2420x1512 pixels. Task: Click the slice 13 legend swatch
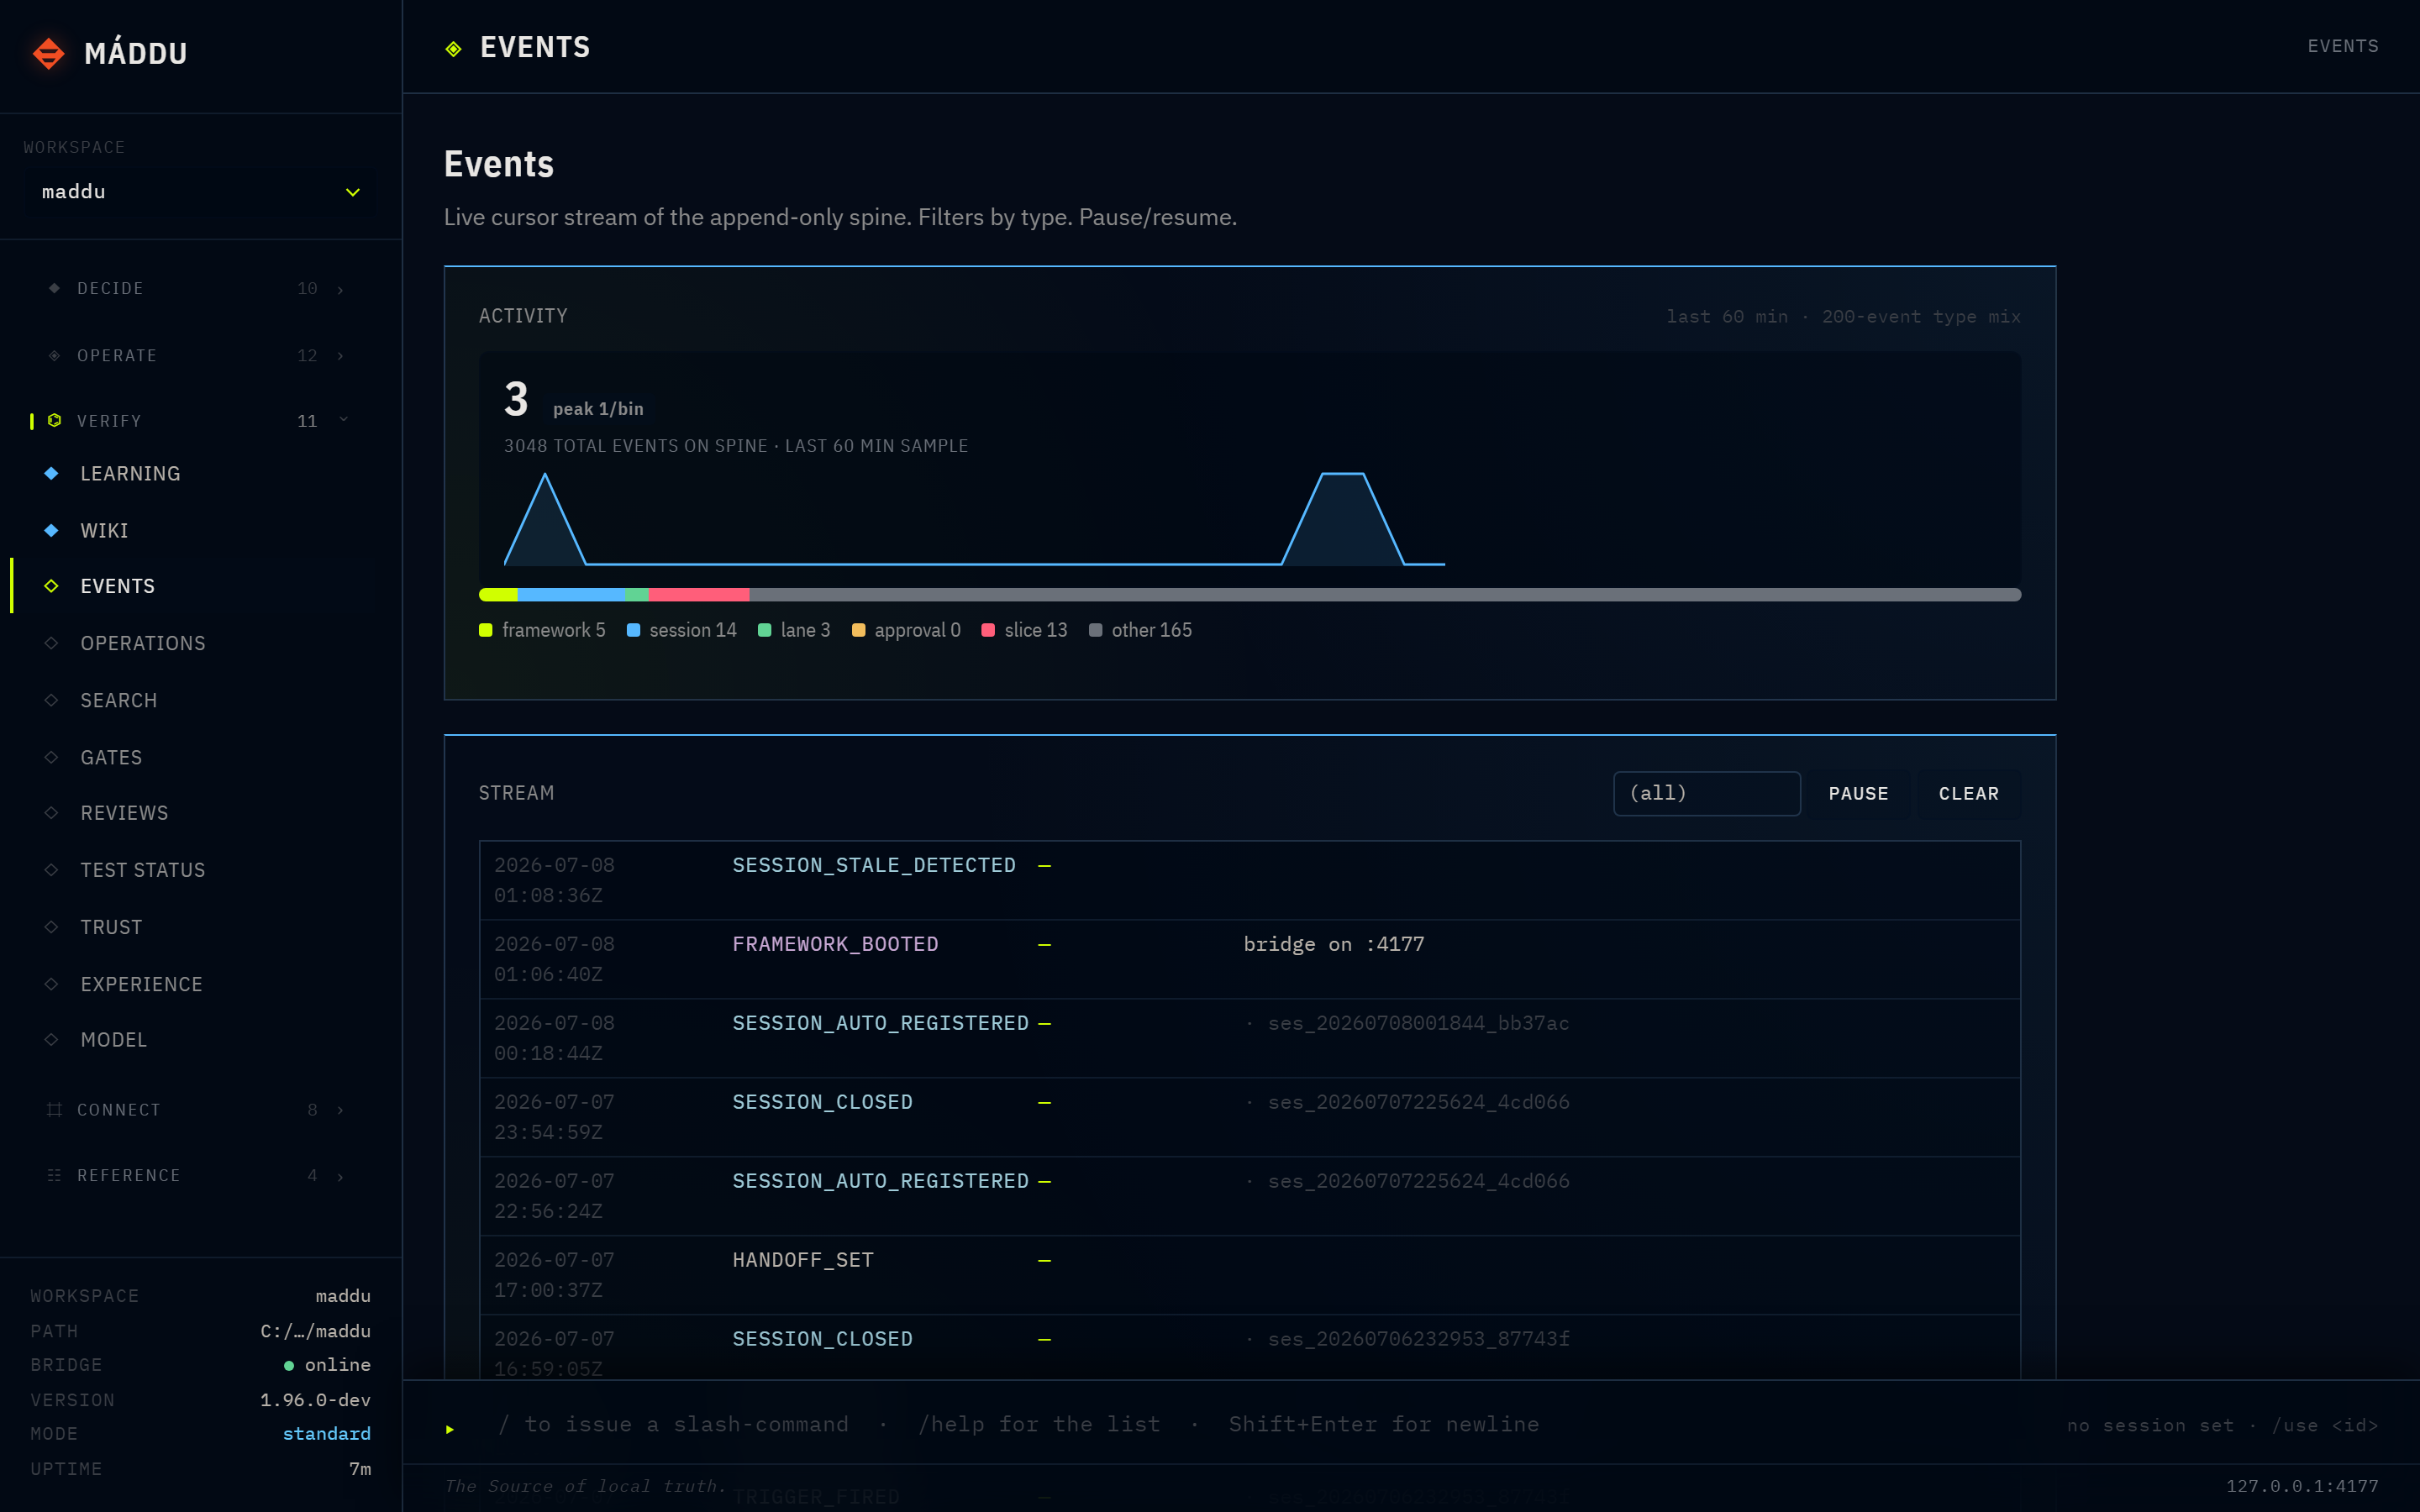(x=988, y=630)
